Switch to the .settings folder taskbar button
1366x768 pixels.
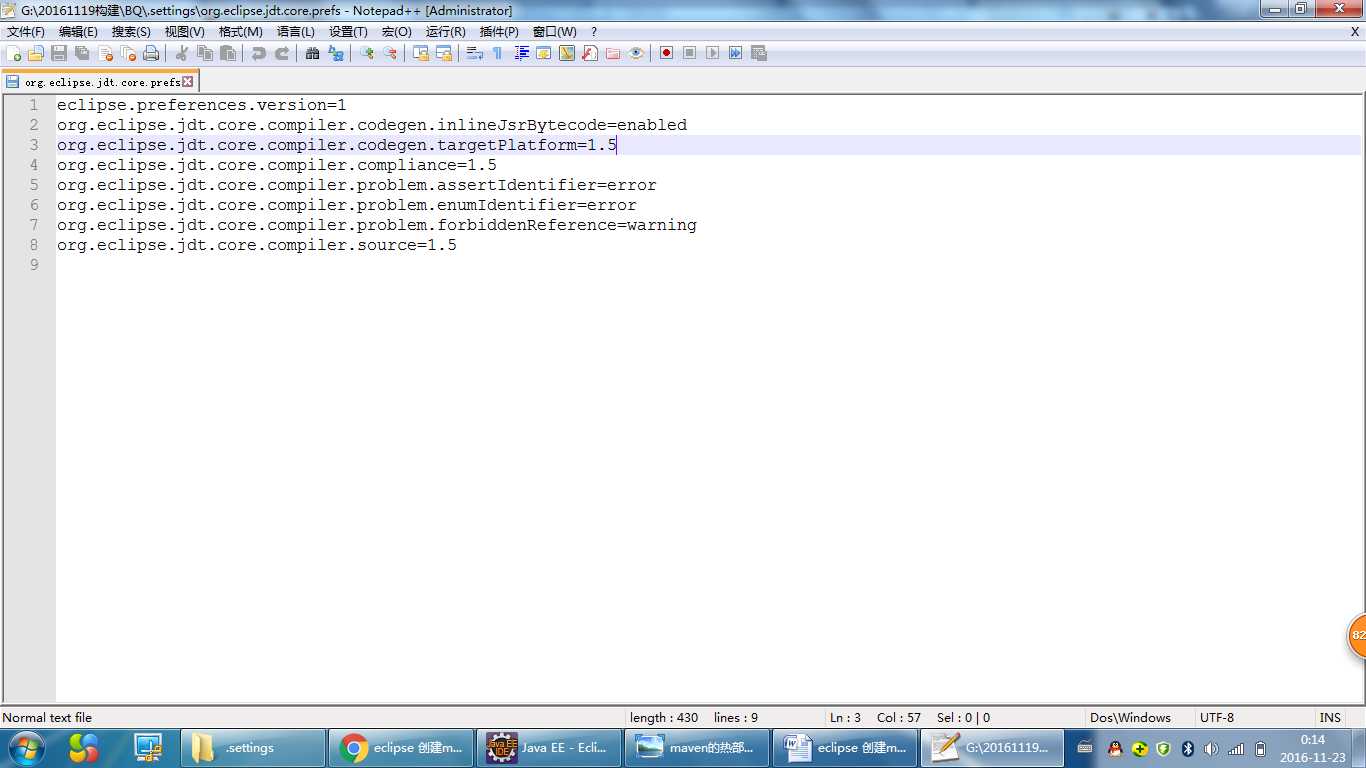[x=254, y=748]
